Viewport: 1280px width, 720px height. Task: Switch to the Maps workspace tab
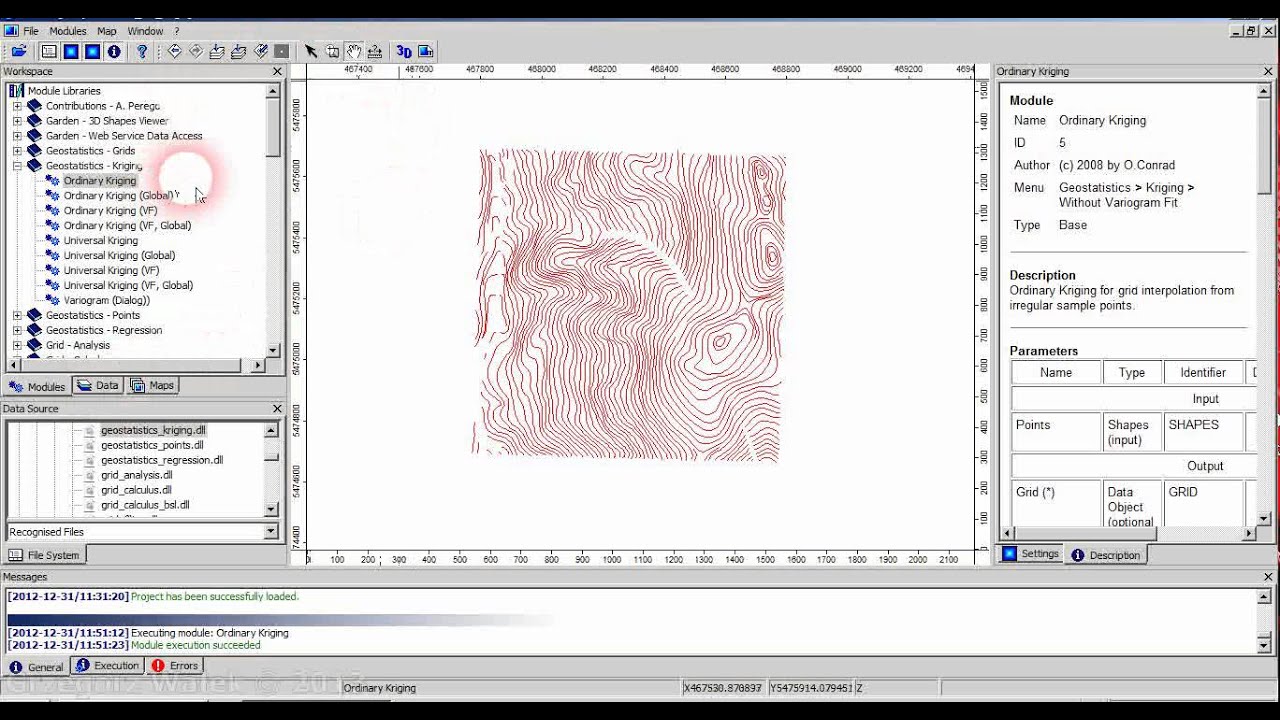coord(153,386)
